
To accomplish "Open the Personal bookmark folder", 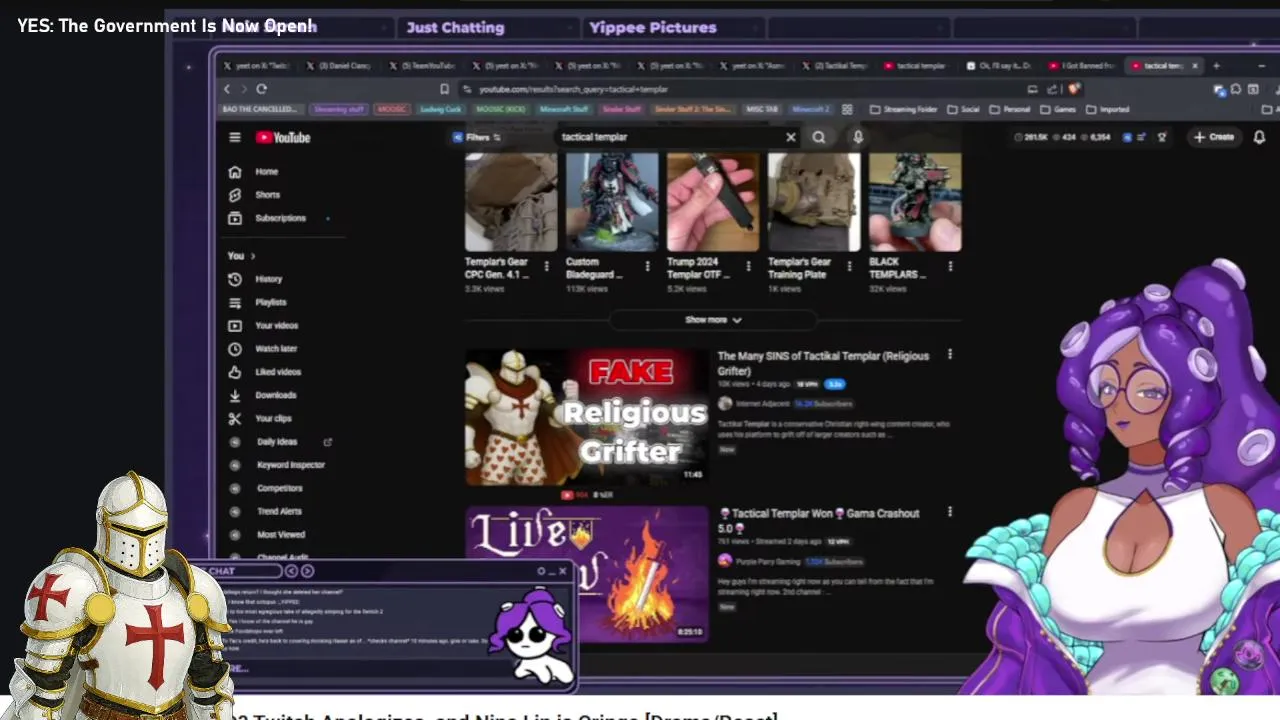I will [x=1010, y=109].
